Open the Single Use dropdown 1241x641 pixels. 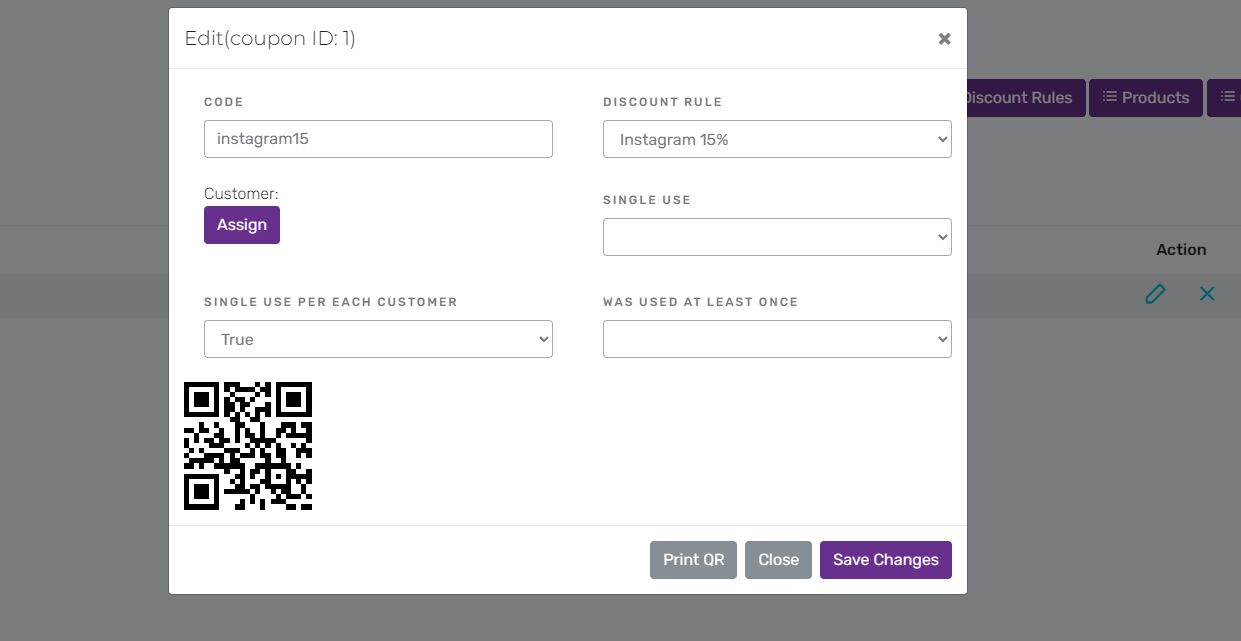pos(777,237)
